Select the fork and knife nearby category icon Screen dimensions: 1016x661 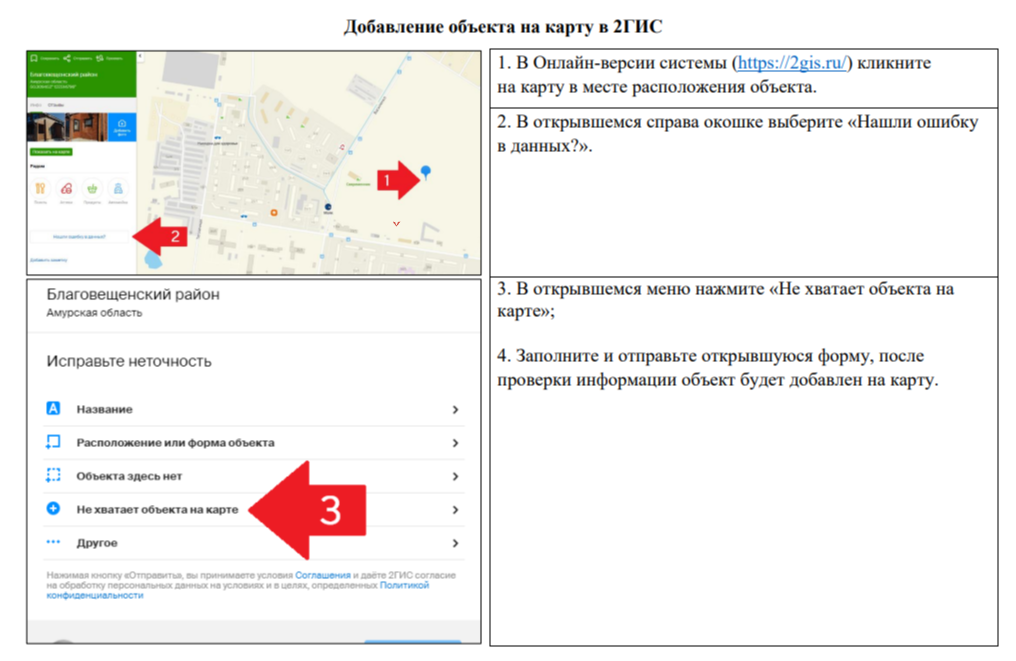(x=40, y=189)
